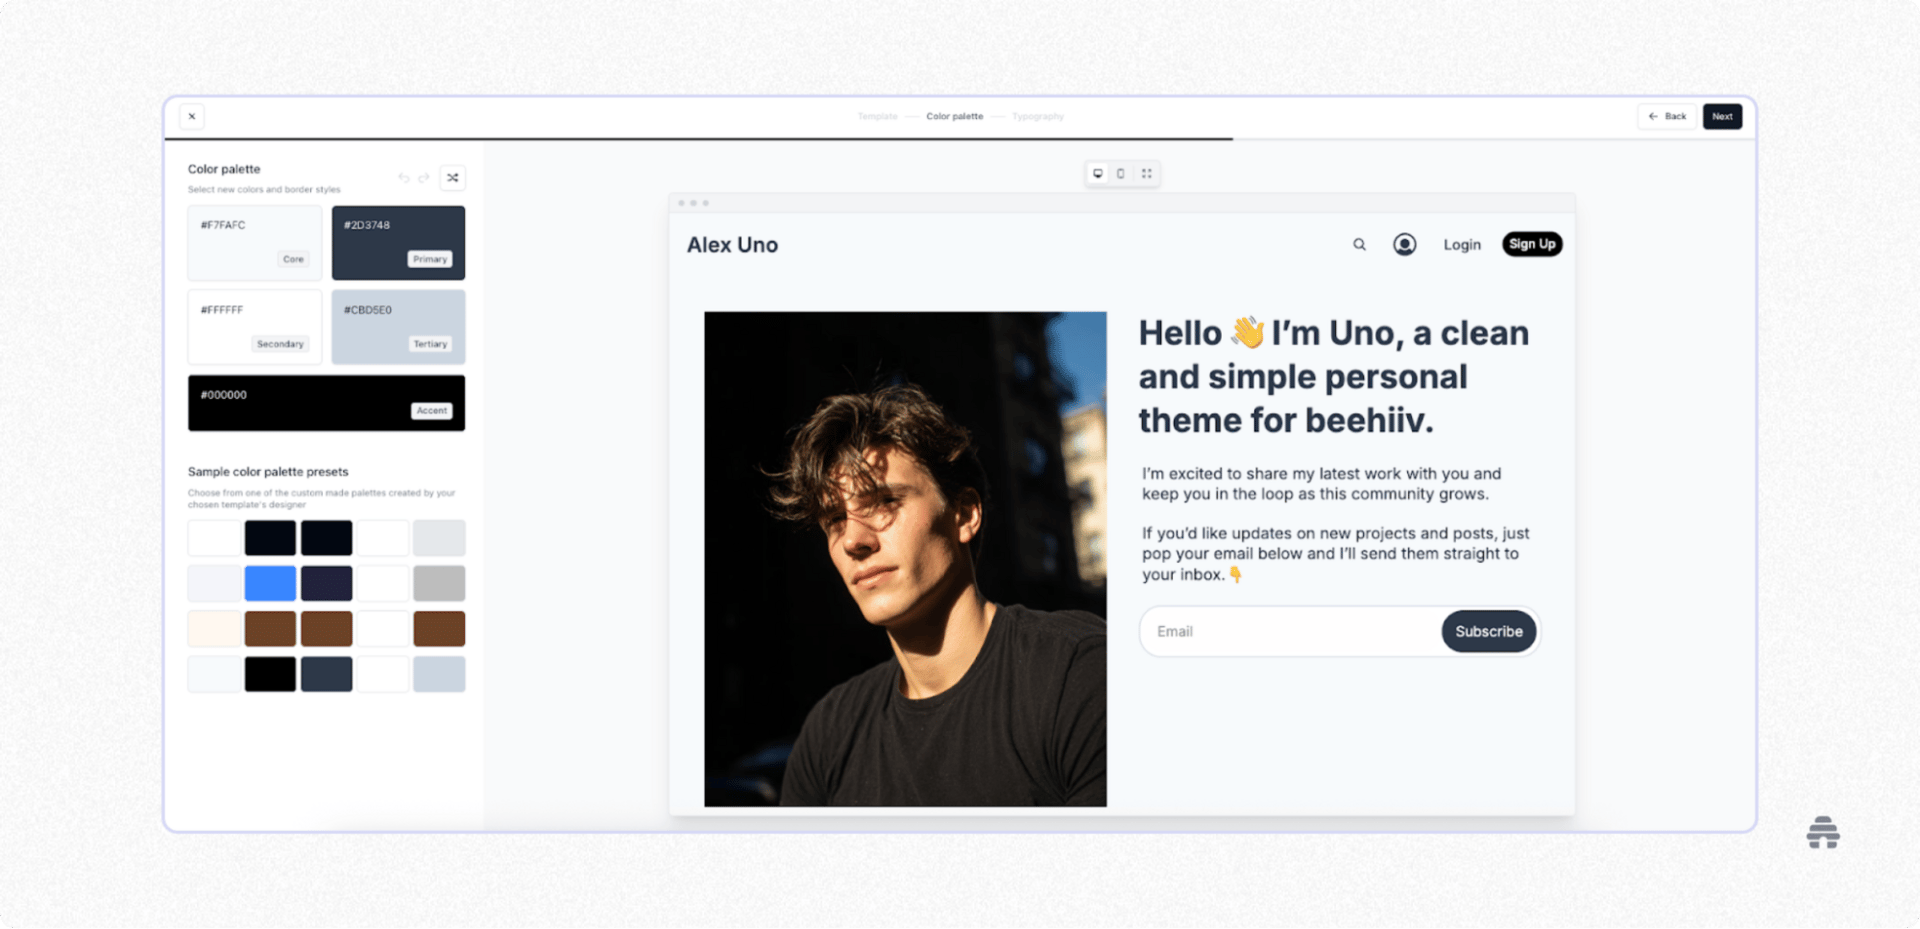Expand preview to fullscreen view
The height and width of the screenshot is (929, 1920).
[1146, 173]
